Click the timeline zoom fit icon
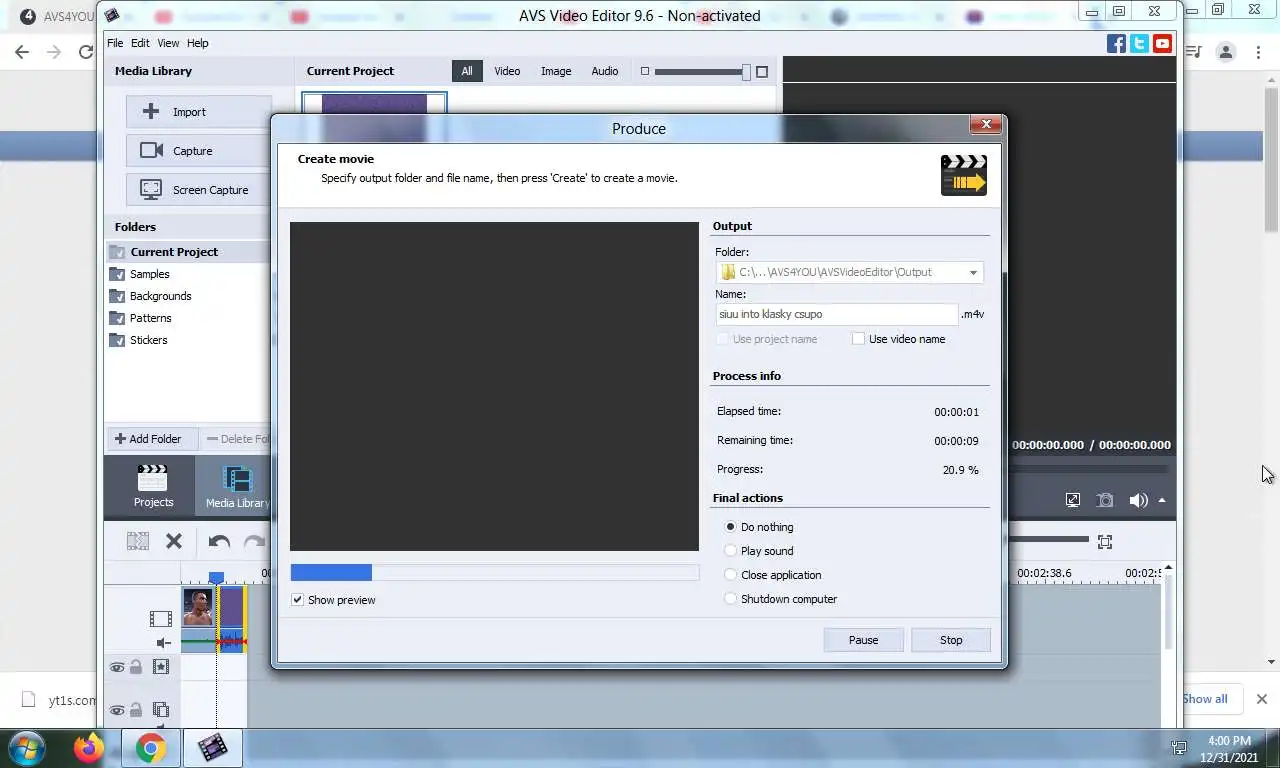1280x768 pixels. pyautogui.click(x=1105, y=541)
